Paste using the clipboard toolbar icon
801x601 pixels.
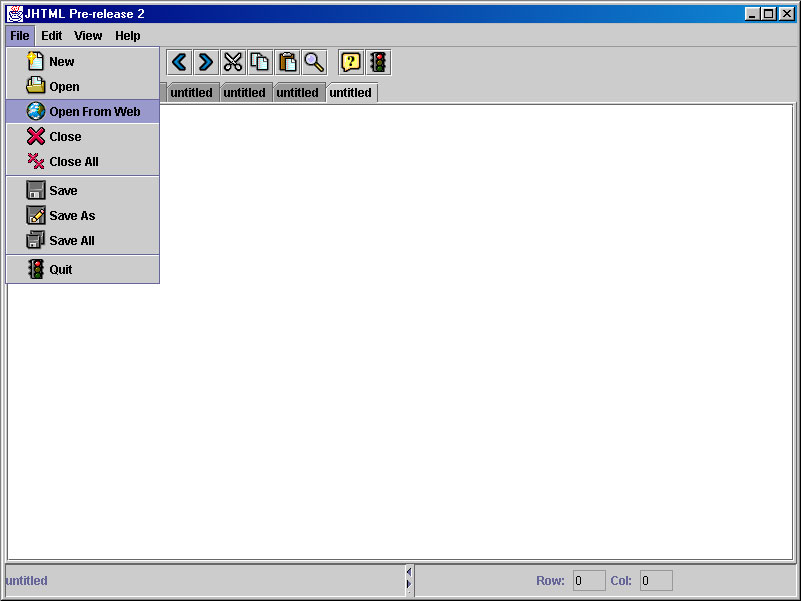click(287, 63)
